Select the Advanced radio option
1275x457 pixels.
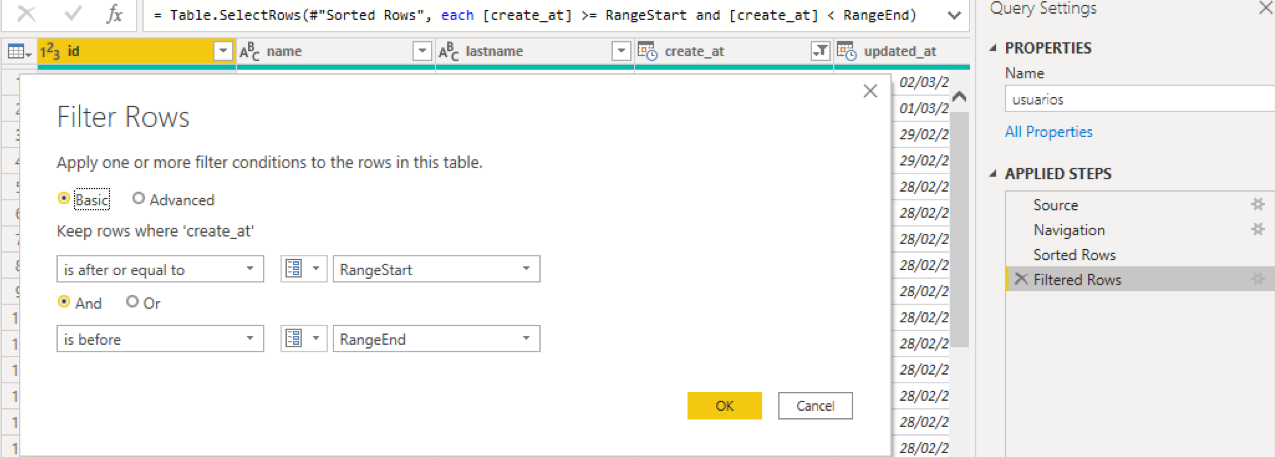point(139,199)
